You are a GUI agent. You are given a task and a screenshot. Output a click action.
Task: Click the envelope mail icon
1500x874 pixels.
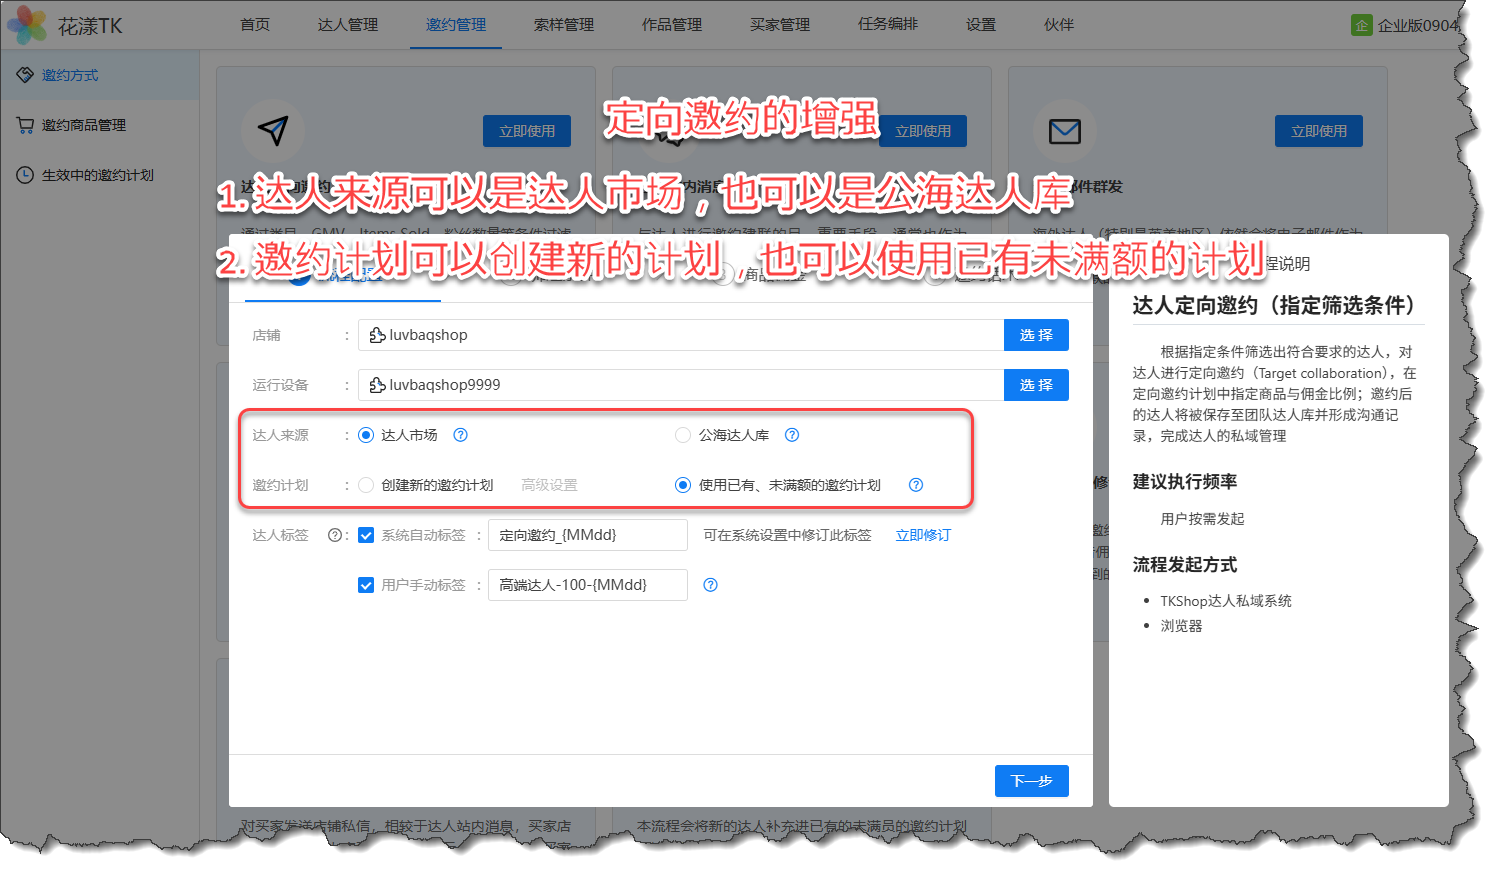1064,131
